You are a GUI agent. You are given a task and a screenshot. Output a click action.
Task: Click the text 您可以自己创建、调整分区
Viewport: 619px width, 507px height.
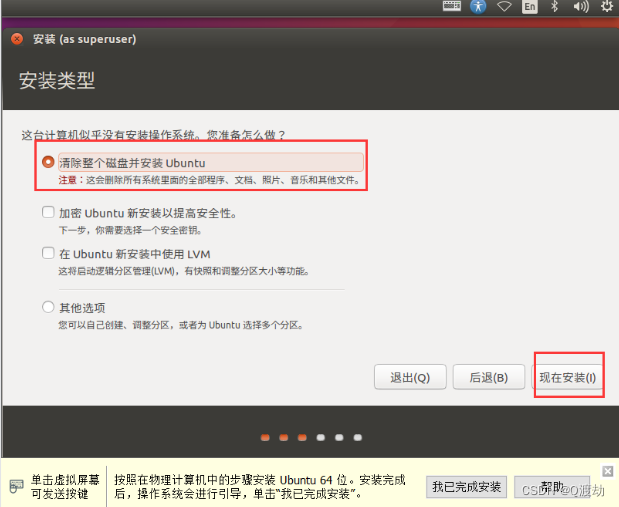[x=181, y=325]
